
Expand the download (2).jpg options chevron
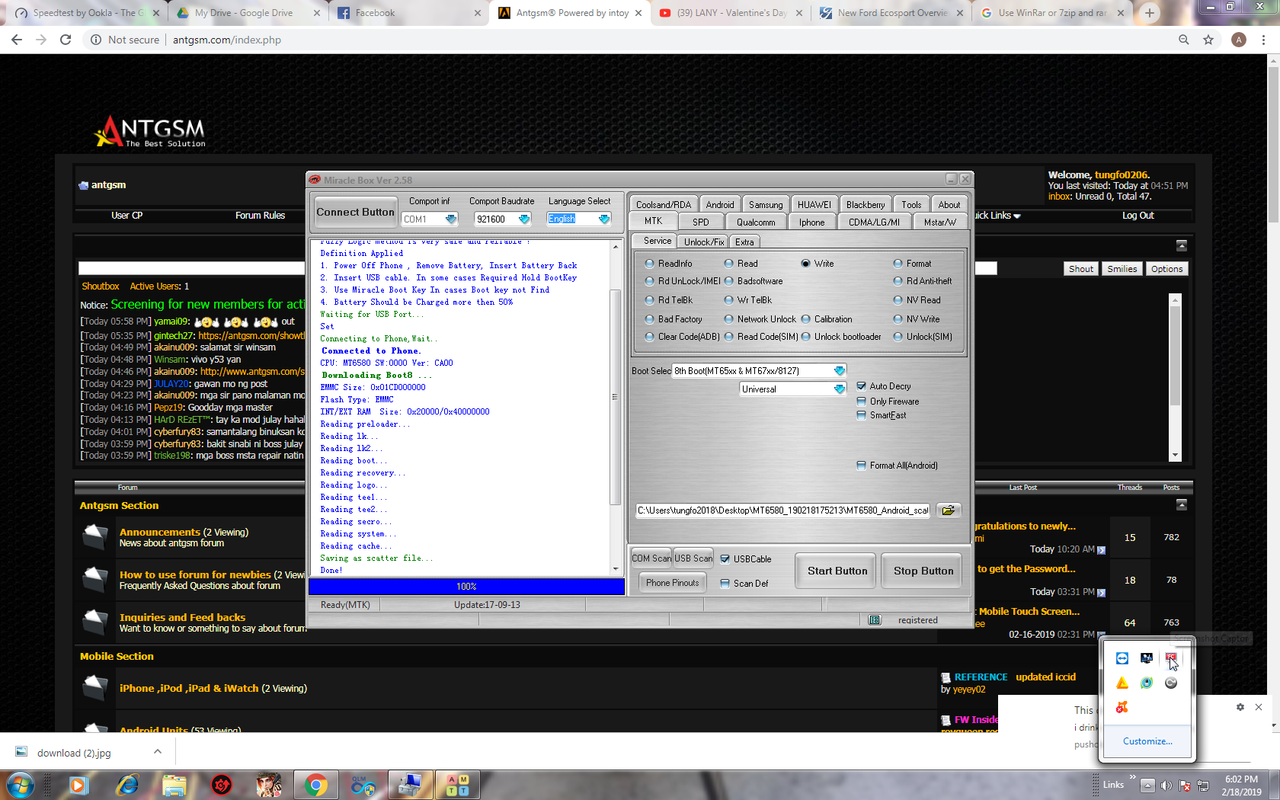click(157, 752)
